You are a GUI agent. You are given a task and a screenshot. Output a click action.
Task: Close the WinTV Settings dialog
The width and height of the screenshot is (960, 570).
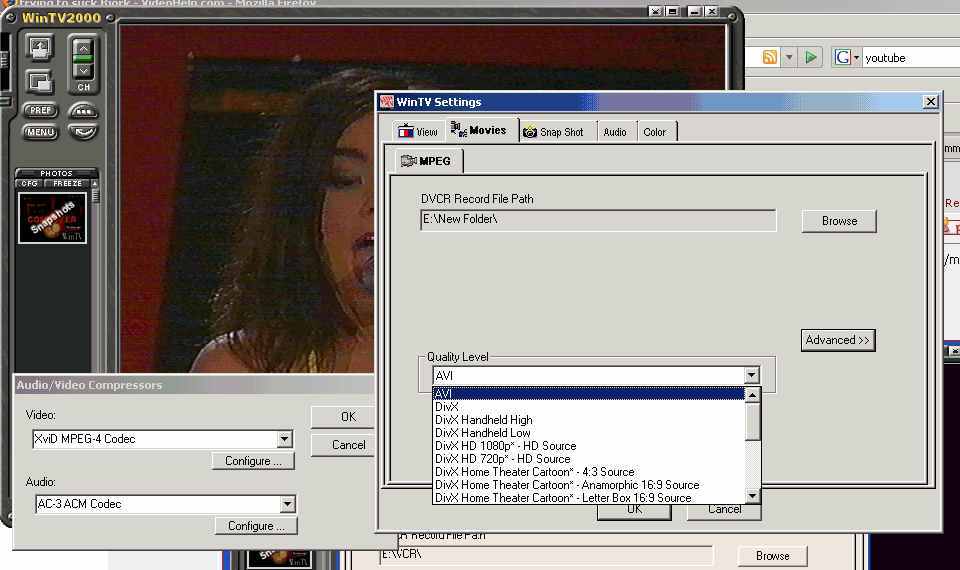[930, 102]
